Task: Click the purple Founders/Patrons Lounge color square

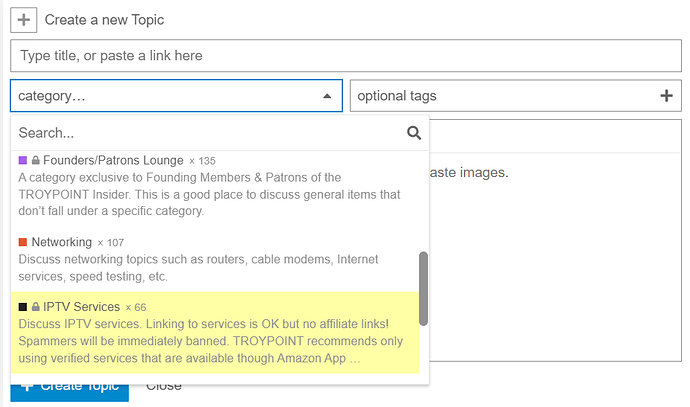Action: pos(23,160)
